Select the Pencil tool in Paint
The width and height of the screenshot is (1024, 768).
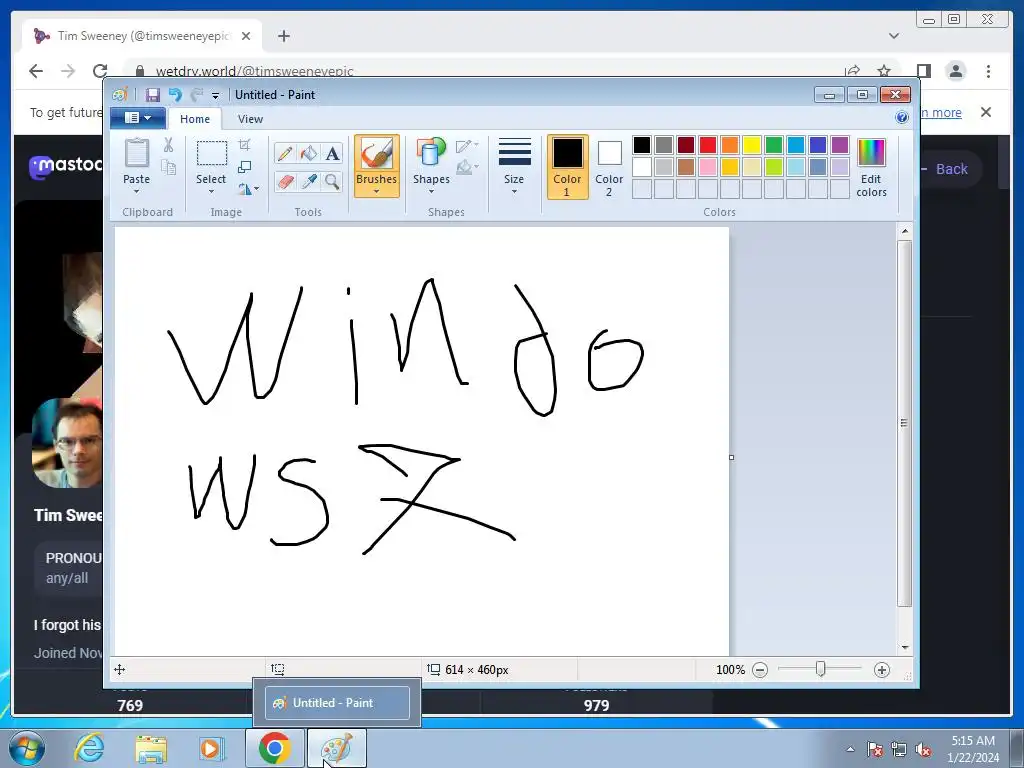(285, 153)
